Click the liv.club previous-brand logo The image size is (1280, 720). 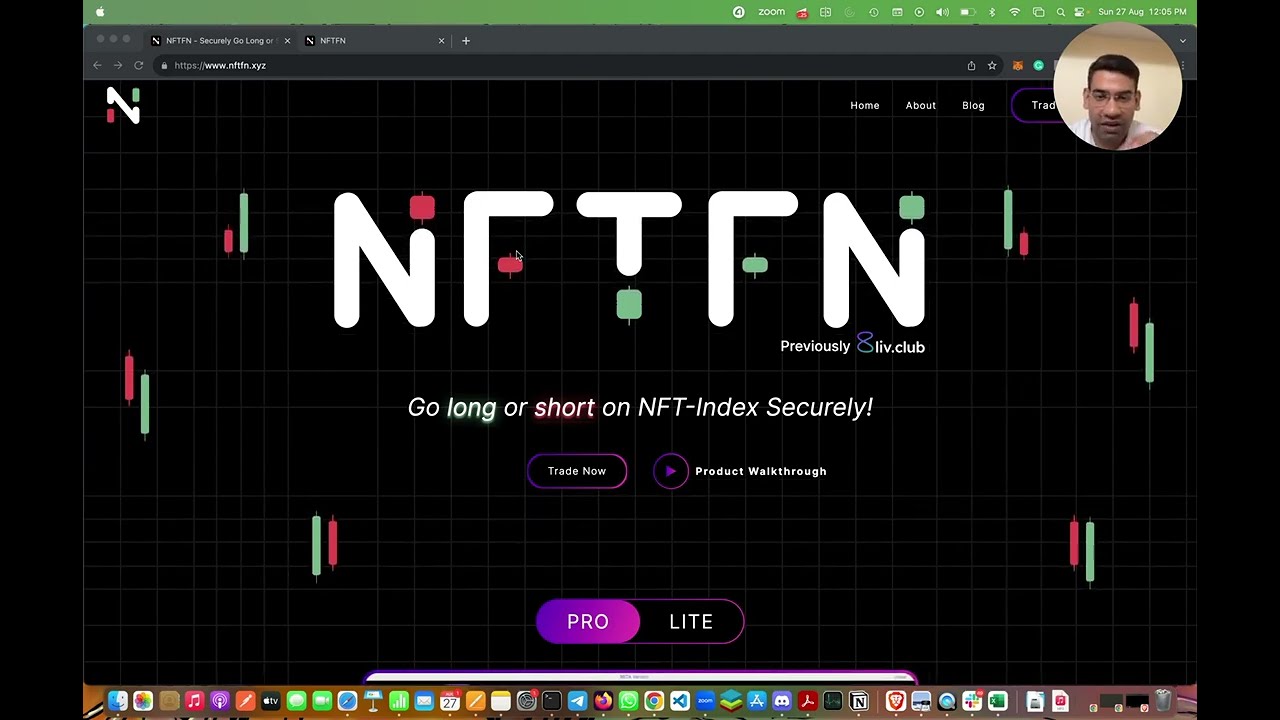891,346
